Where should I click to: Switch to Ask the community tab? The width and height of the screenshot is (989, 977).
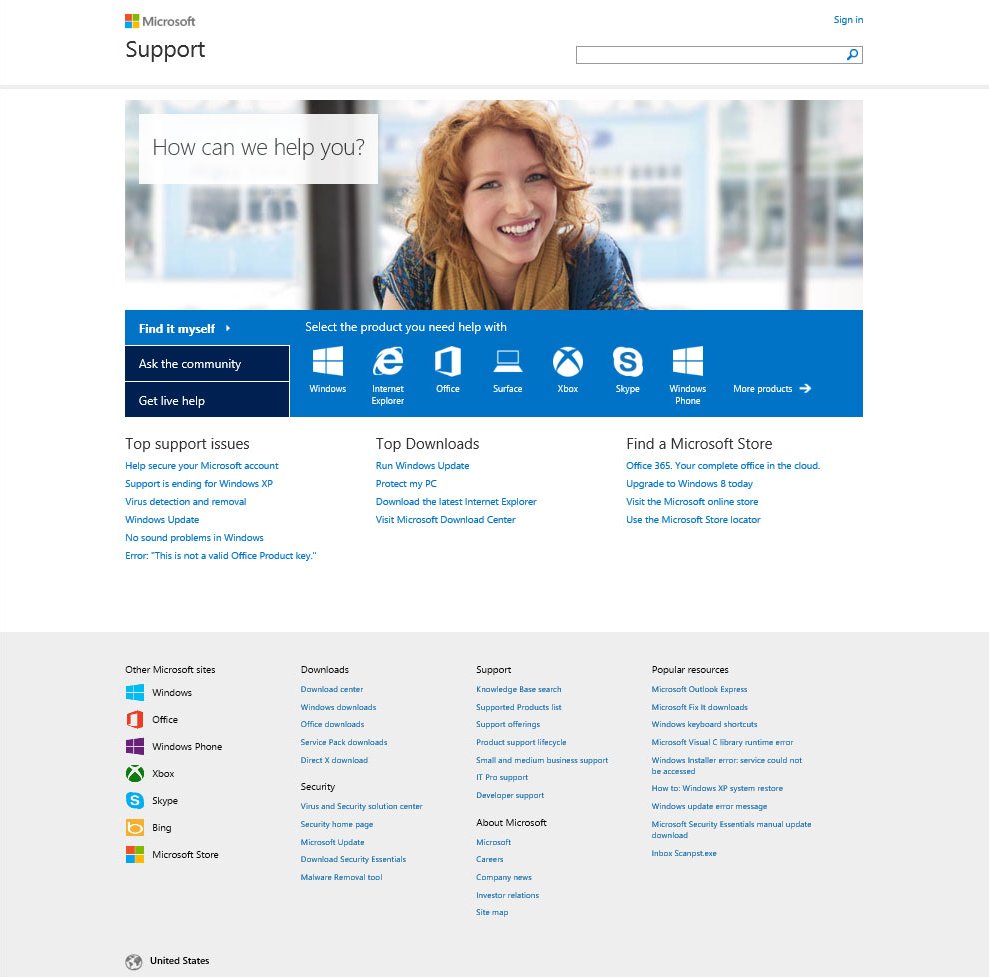tap(207, 364)
